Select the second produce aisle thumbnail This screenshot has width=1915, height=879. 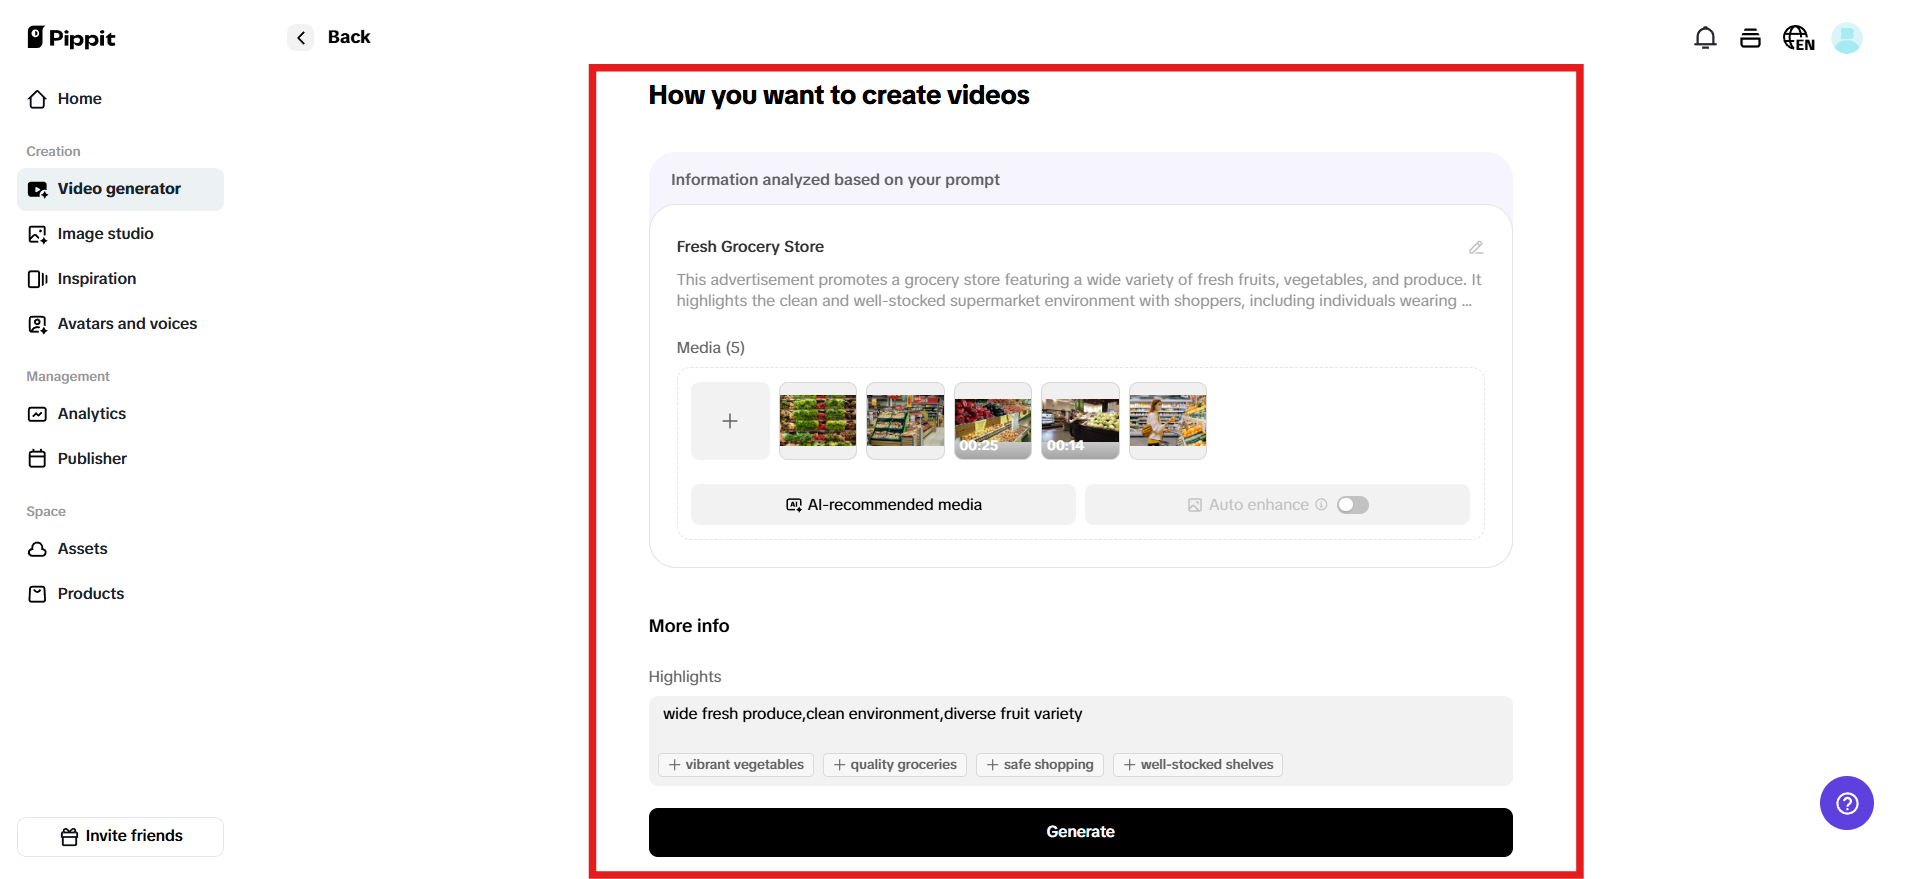coord(905,421)
